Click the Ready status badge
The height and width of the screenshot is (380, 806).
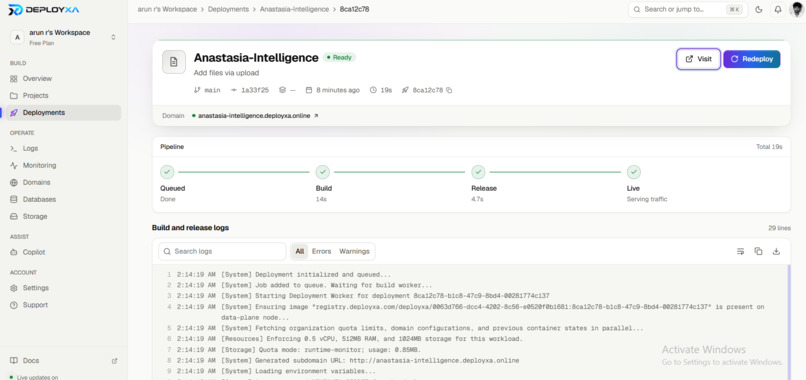coord(339,58)
